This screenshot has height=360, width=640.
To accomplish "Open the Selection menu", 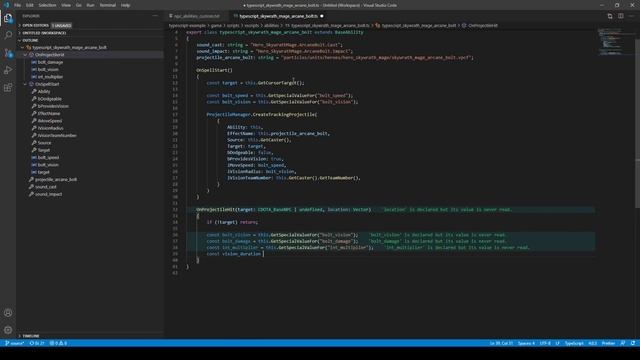I will 47,5.
